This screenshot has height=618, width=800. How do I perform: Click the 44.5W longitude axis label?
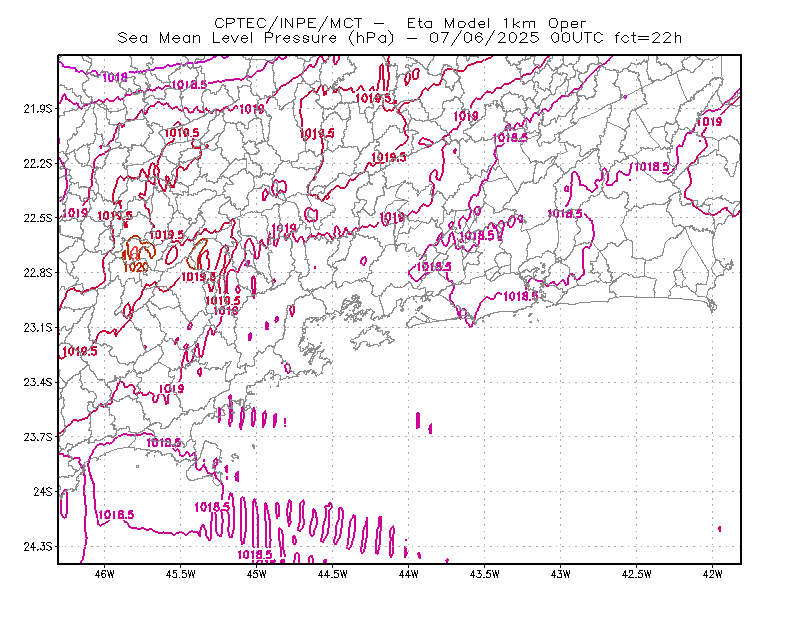pos(333,574)
